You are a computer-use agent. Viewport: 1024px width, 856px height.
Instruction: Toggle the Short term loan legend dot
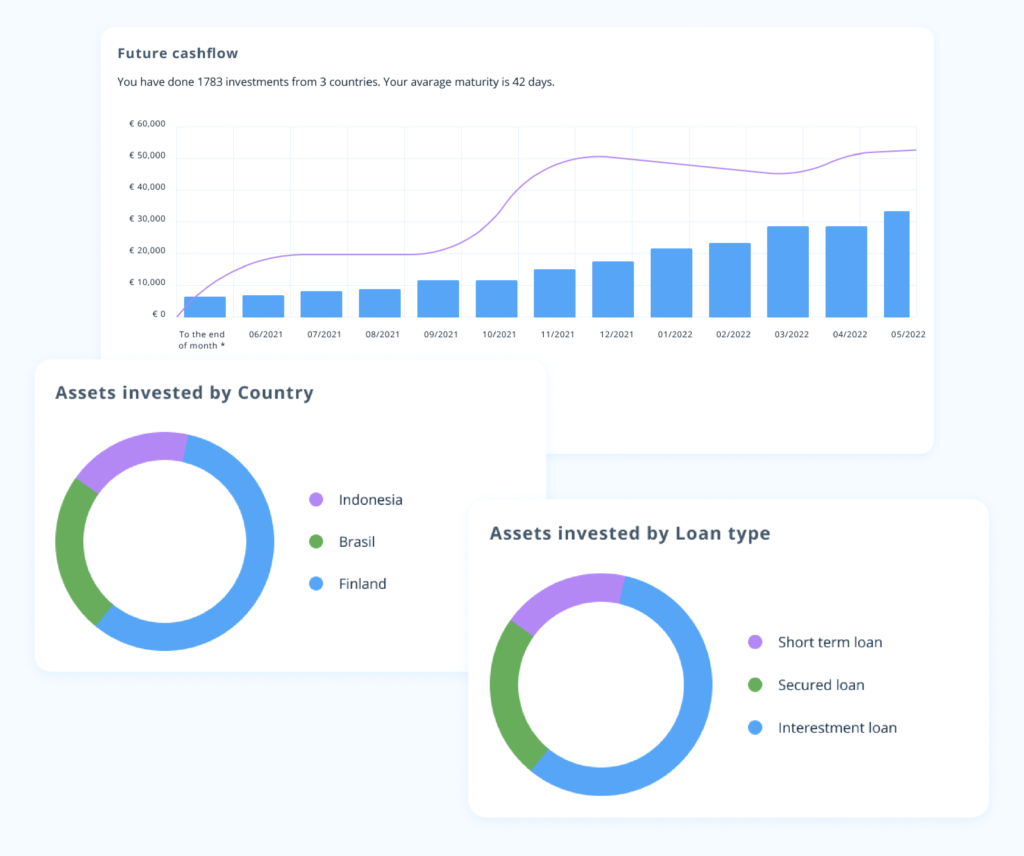pos(756,642)
